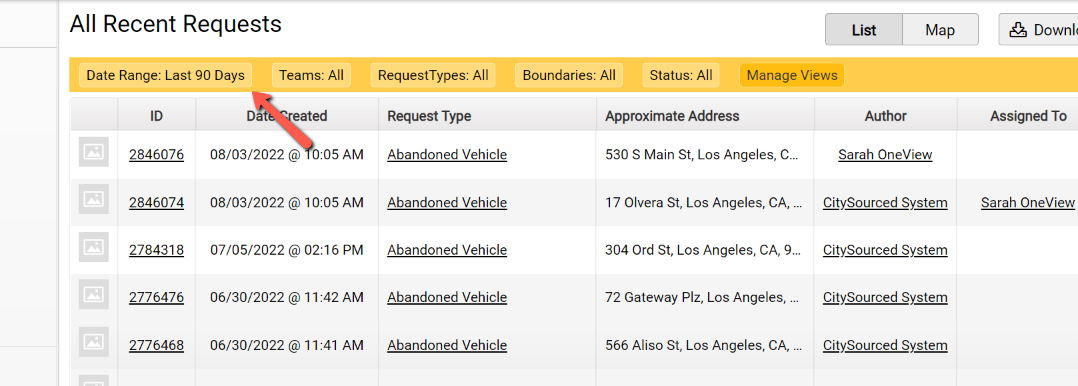Screen dimensions: 1078x386
Task: Open the Date Range: Last 90 Days filter
Action: click(x=166, y=75)
